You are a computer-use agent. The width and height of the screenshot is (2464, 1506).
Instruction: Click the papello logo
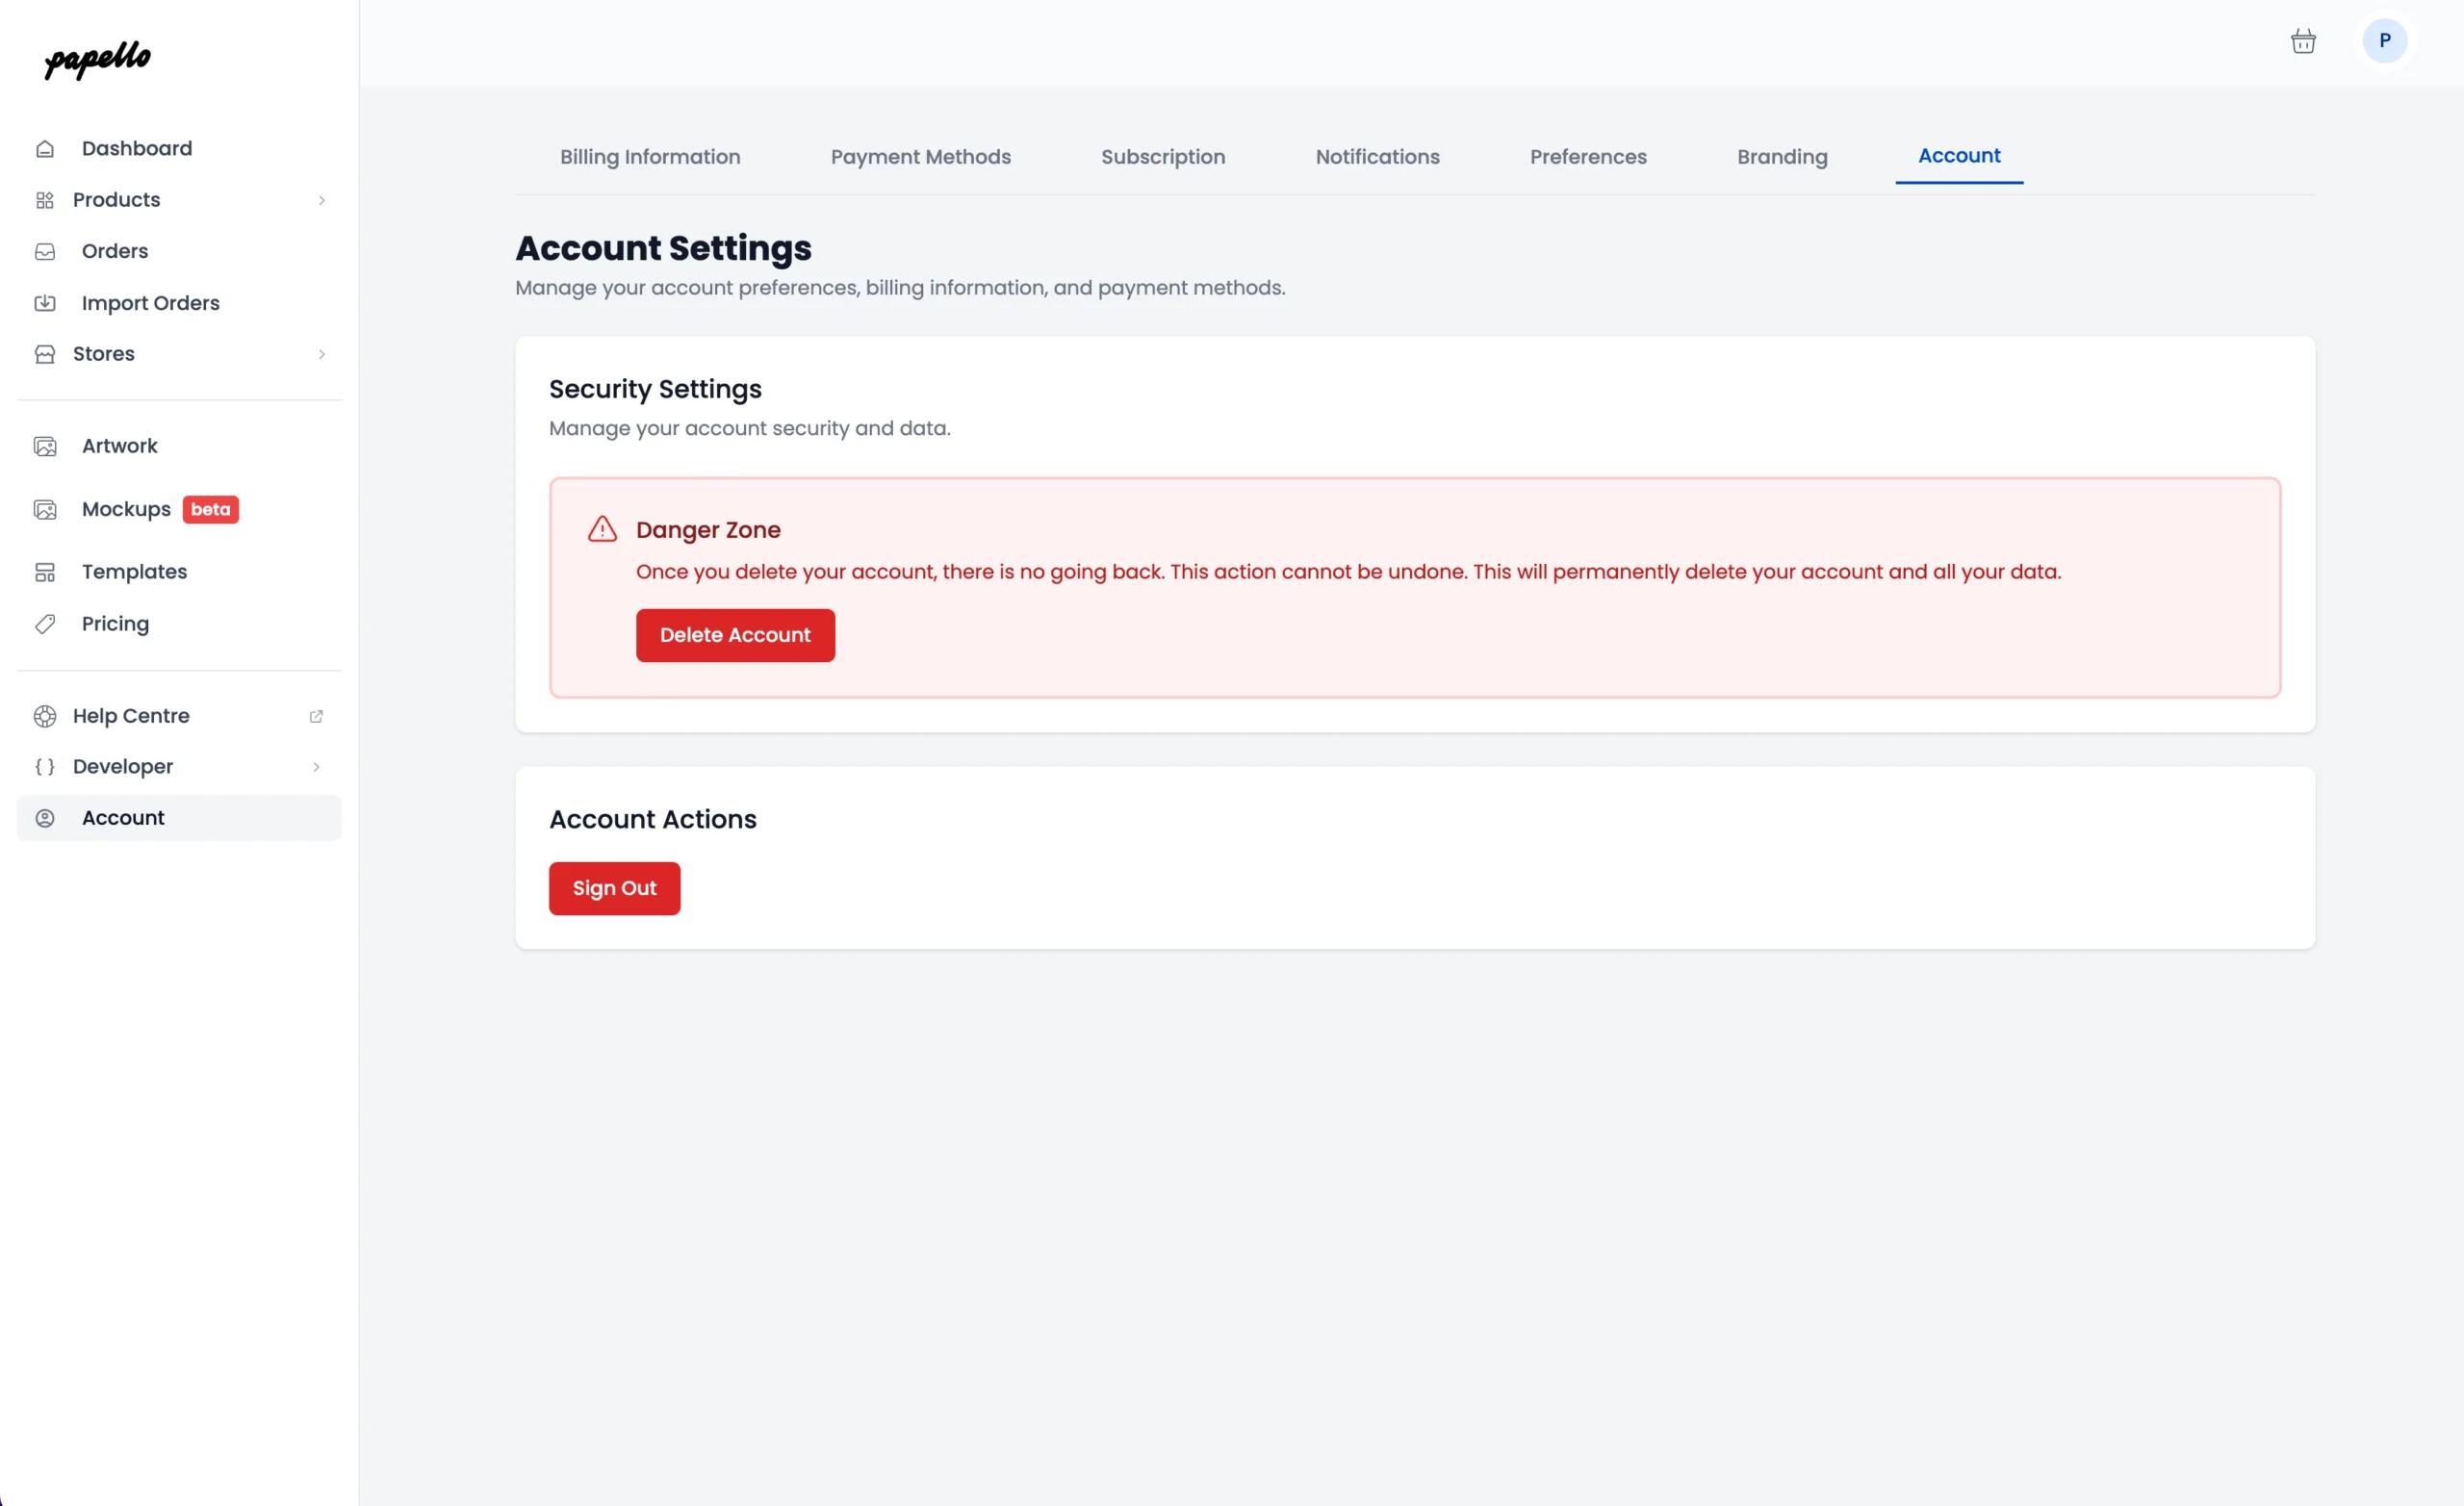click(x=98, y=59)
